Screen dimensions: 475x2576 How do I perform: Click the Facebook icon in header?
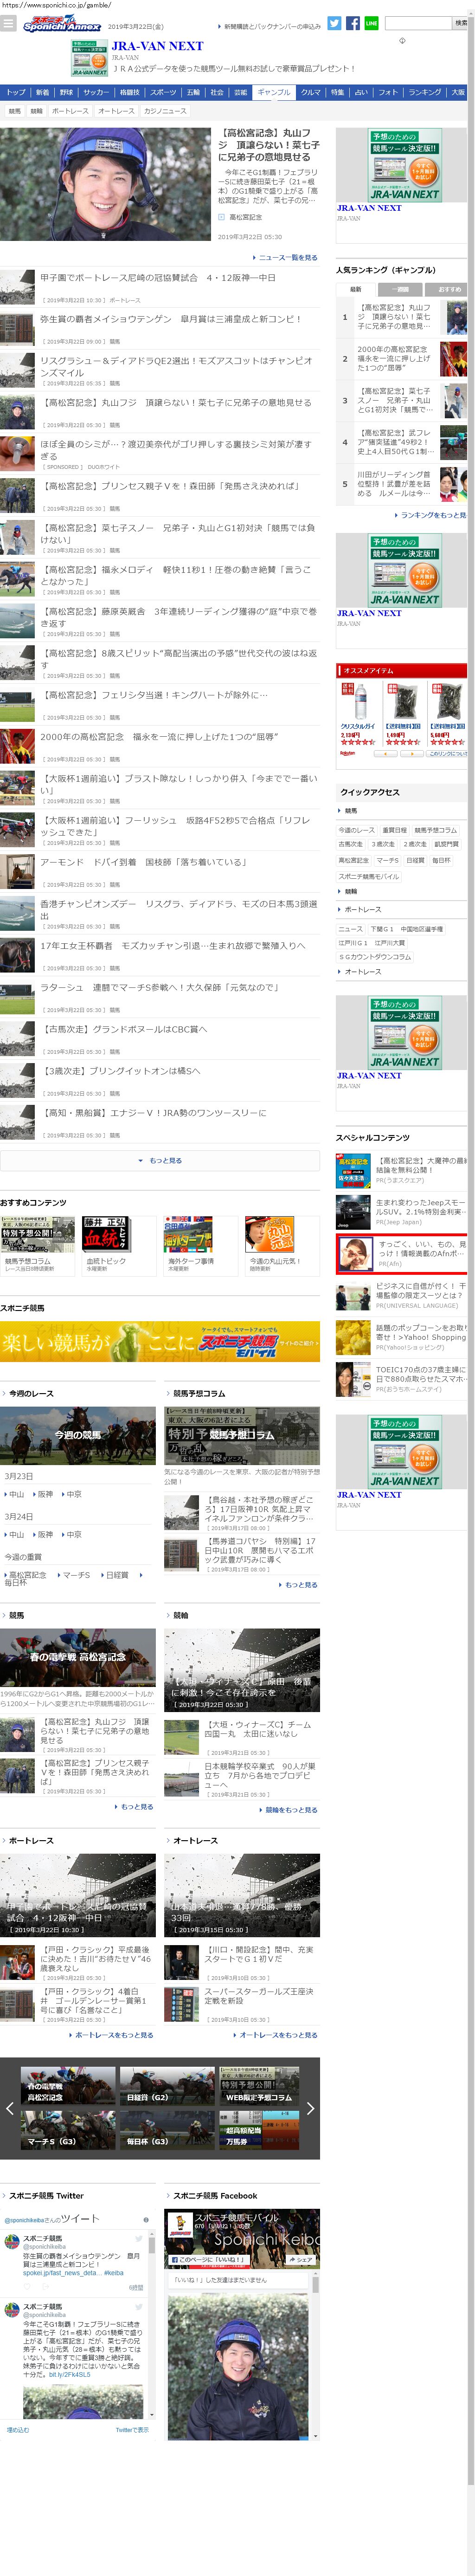352,23
